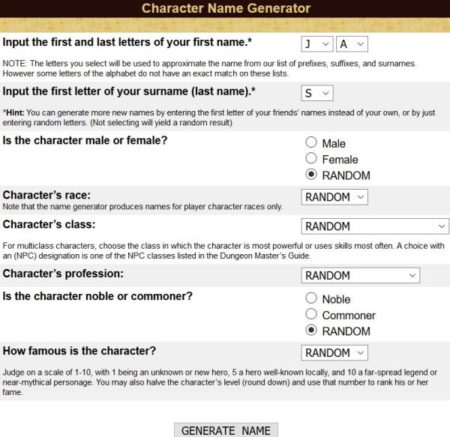Expand the Character's race dropdown
Screen dimensions: 450x437
[x=334, y=197]
